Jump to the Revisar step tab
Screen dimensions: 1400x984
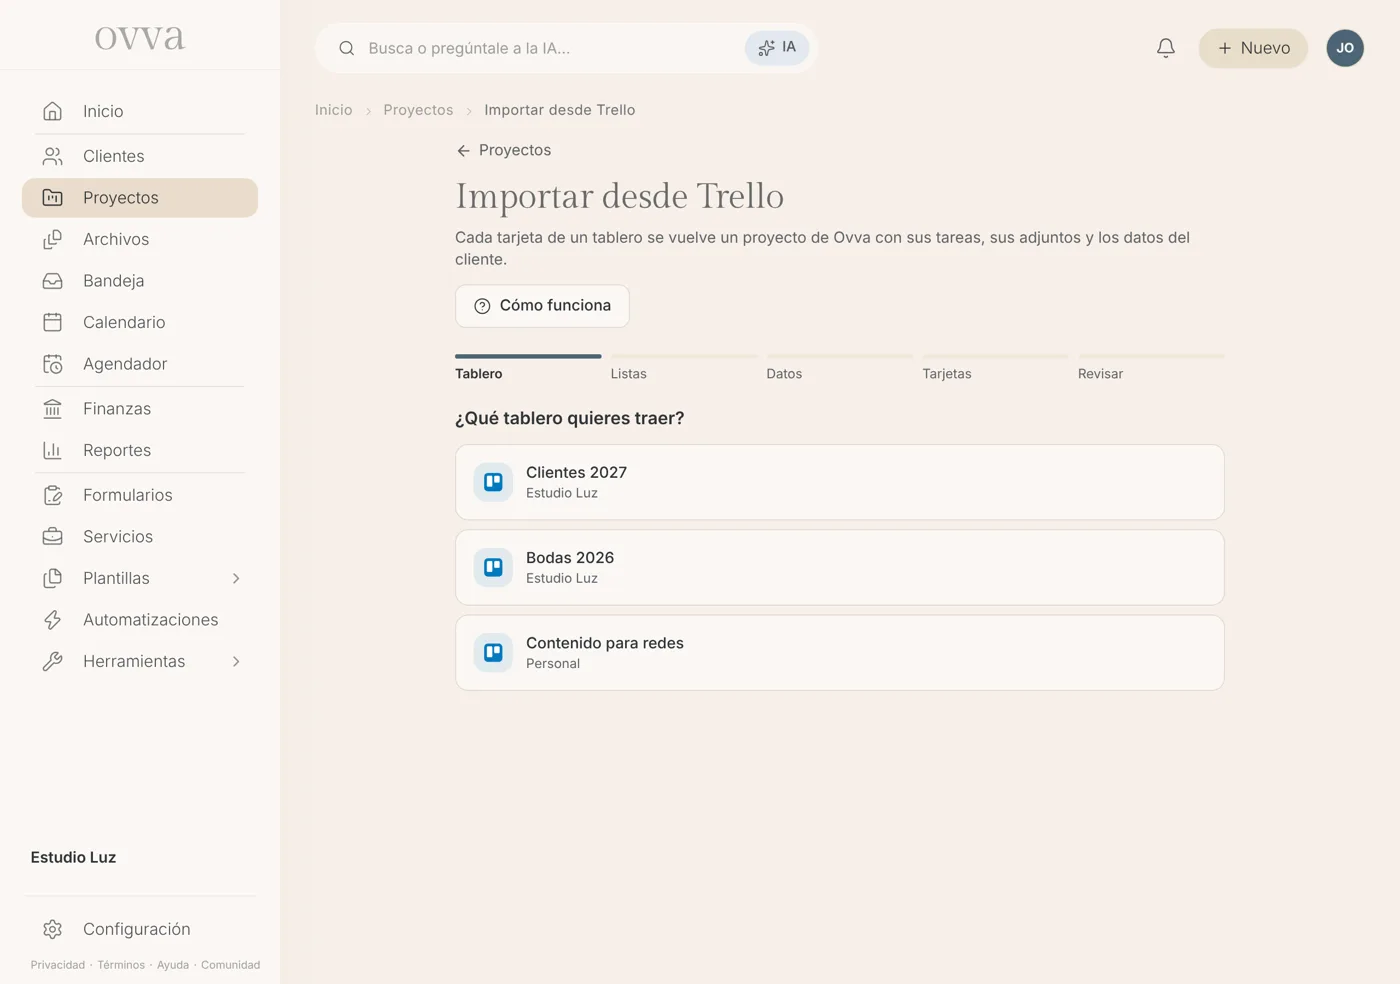[1151, 369]
